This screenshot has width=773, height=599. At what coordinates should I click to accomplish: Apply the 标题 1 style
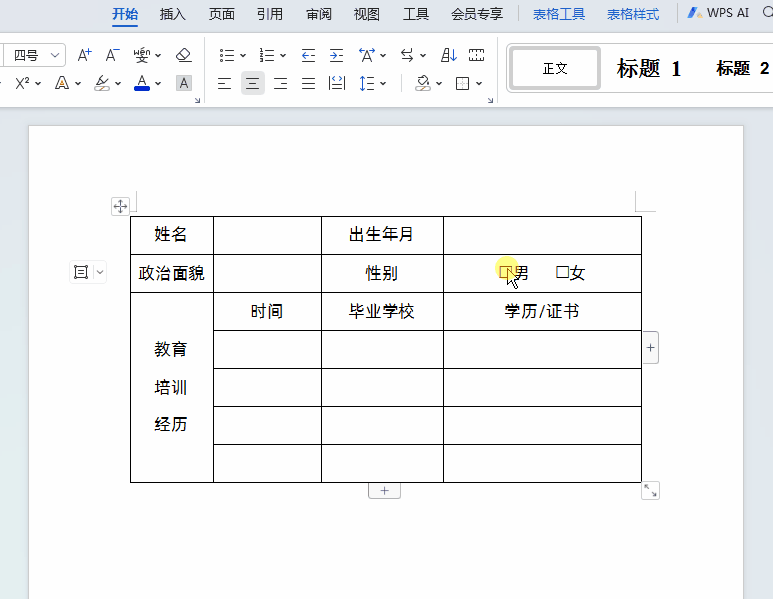pos(649,68)
